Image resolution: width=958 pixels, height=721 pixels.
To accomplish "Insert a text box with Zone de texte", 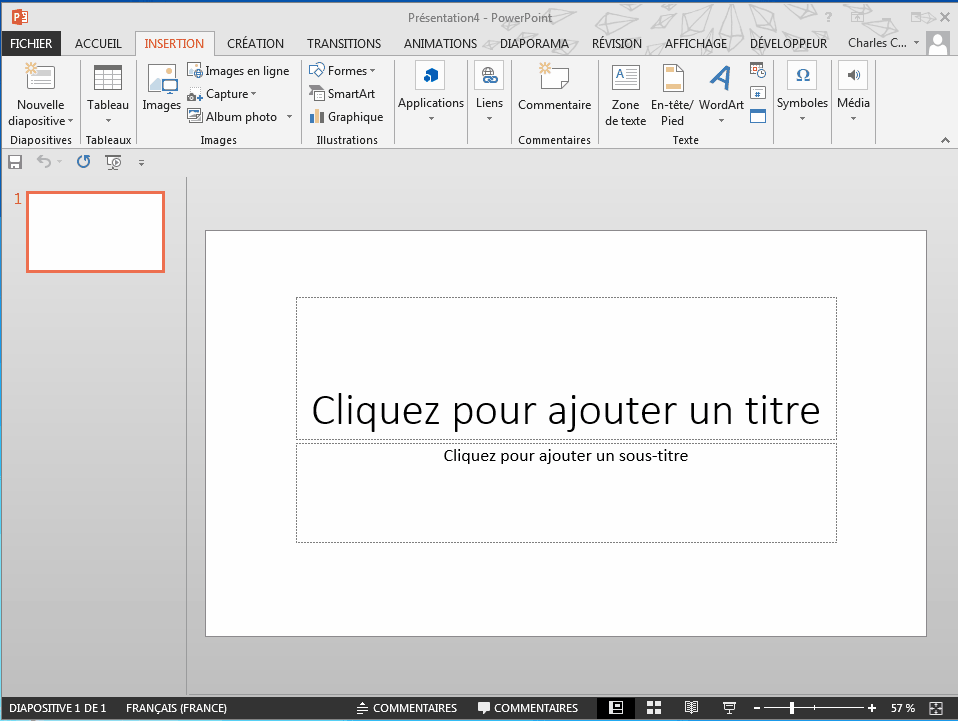I will (625, 96).
